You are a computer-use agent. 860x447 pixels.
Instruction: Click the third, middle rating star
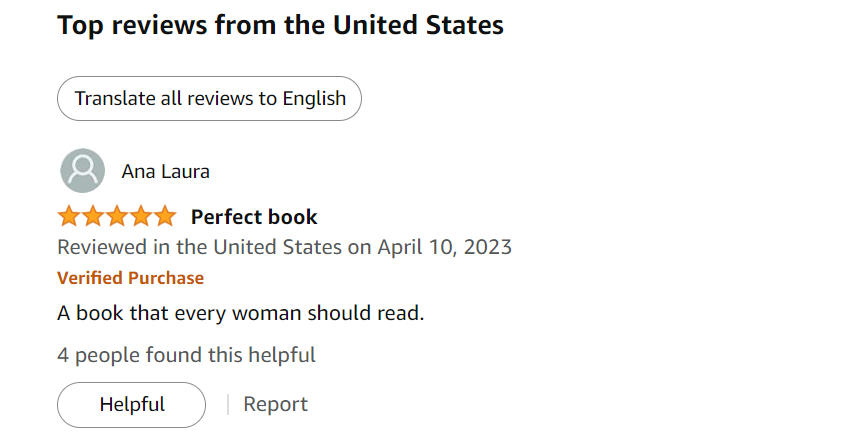pyautogui.click(x=117, y=216)
